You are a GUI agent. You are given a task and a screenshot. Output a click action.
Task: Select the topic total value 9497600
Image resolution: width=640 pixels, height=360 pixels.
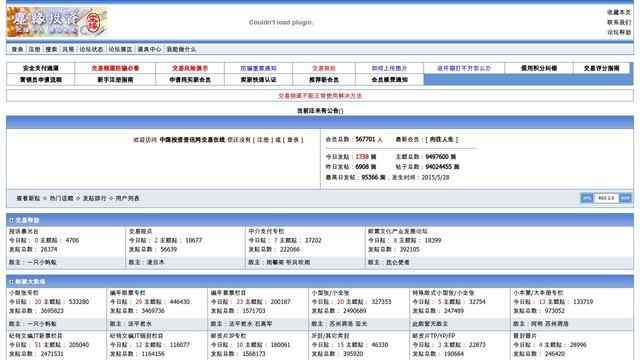coord(437,157)
